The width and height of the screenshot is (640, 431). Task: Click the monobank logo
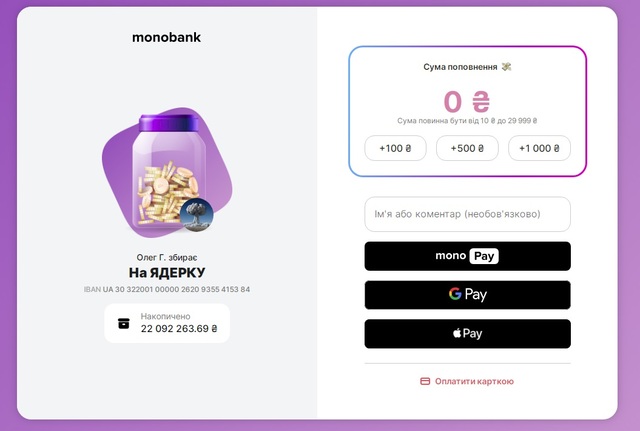[x=166, y=38]
